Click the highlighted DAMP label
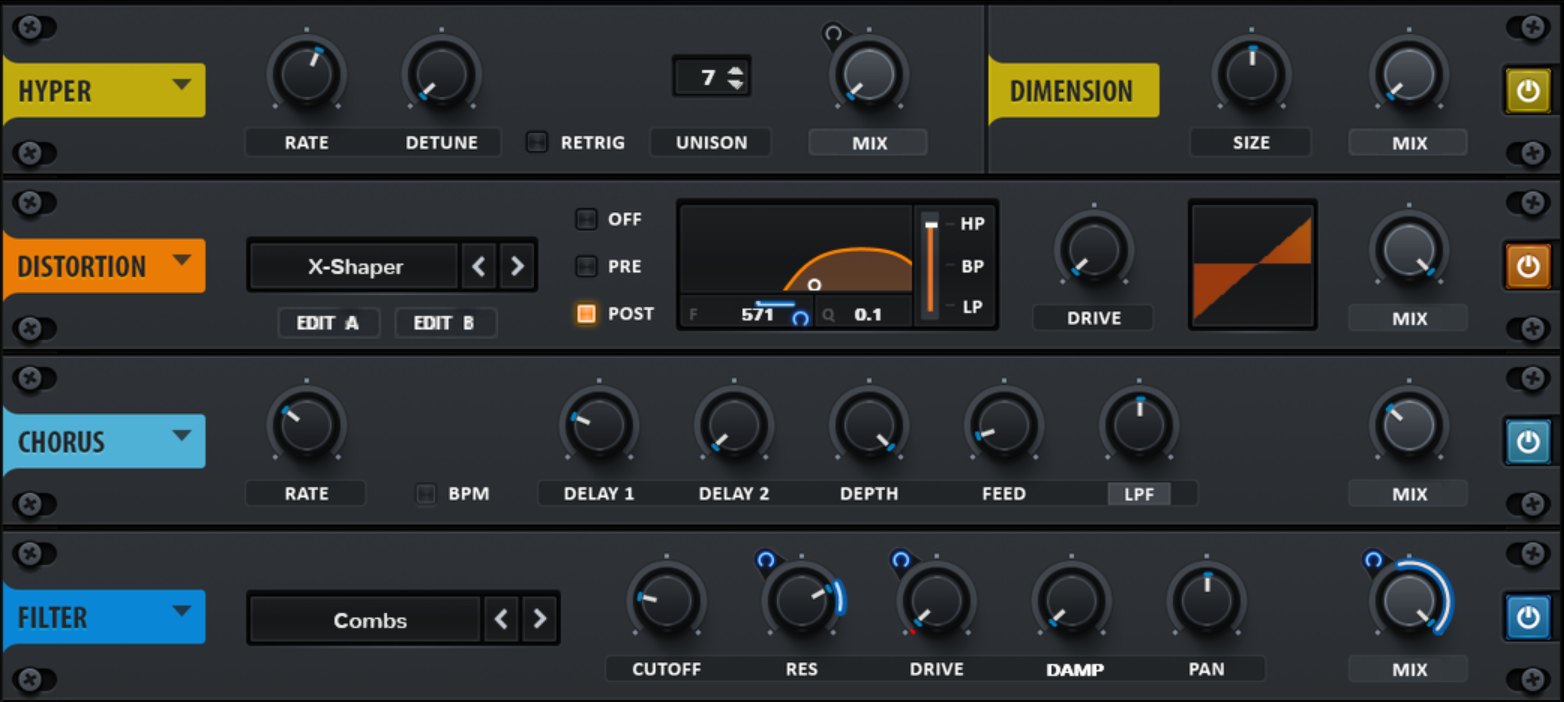Screen dimensions: 1564x702 coord(1074,670)
